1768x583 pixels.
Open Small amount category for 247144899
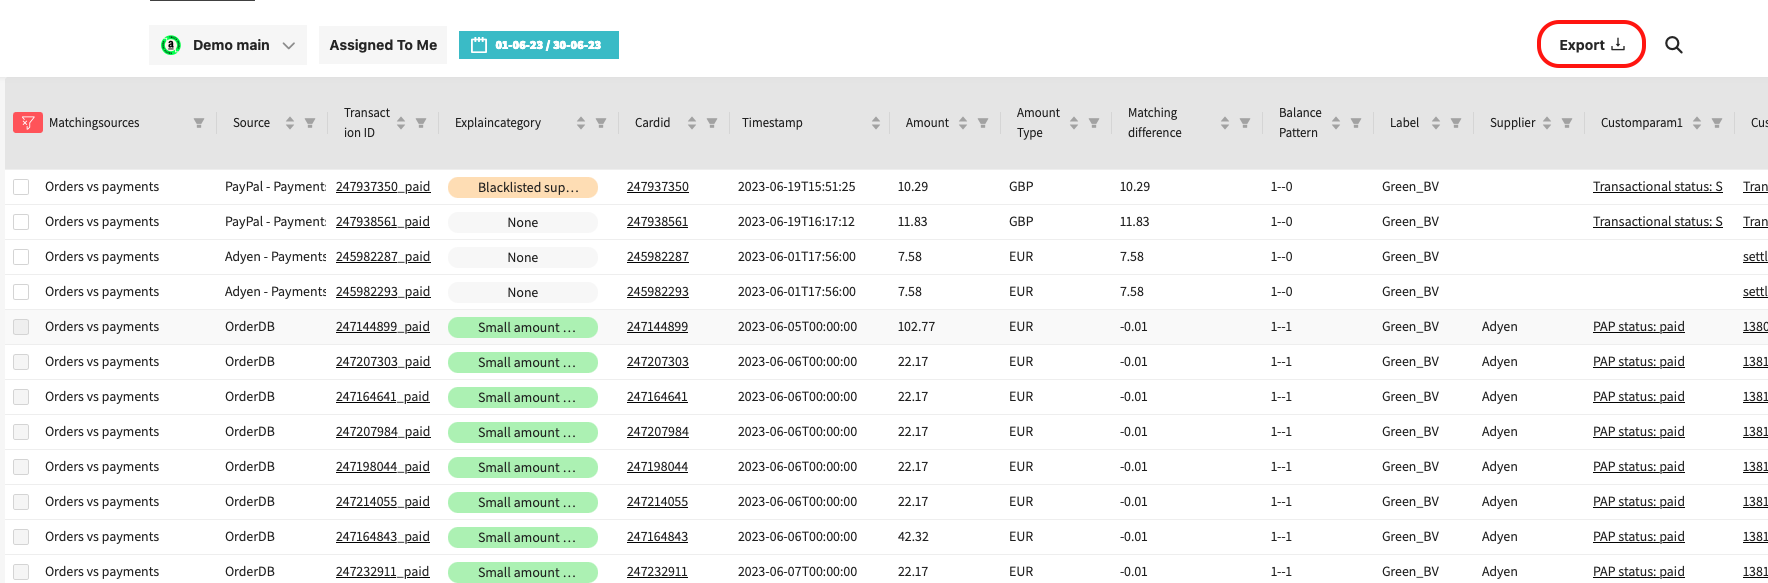click(523, 327)
